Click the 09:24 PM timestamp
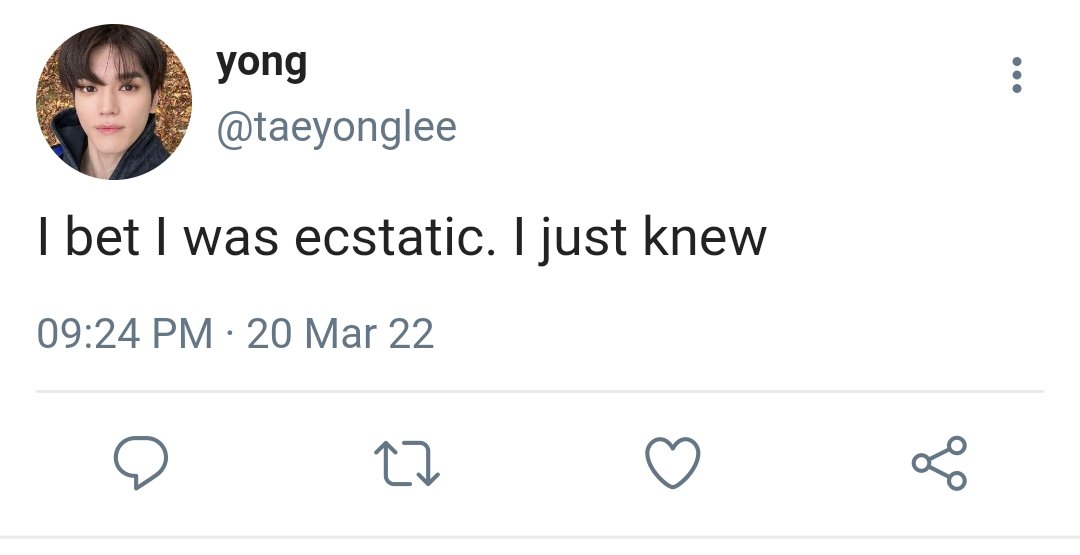Screen dimensions: 1080x555 (x=125, y=333)
